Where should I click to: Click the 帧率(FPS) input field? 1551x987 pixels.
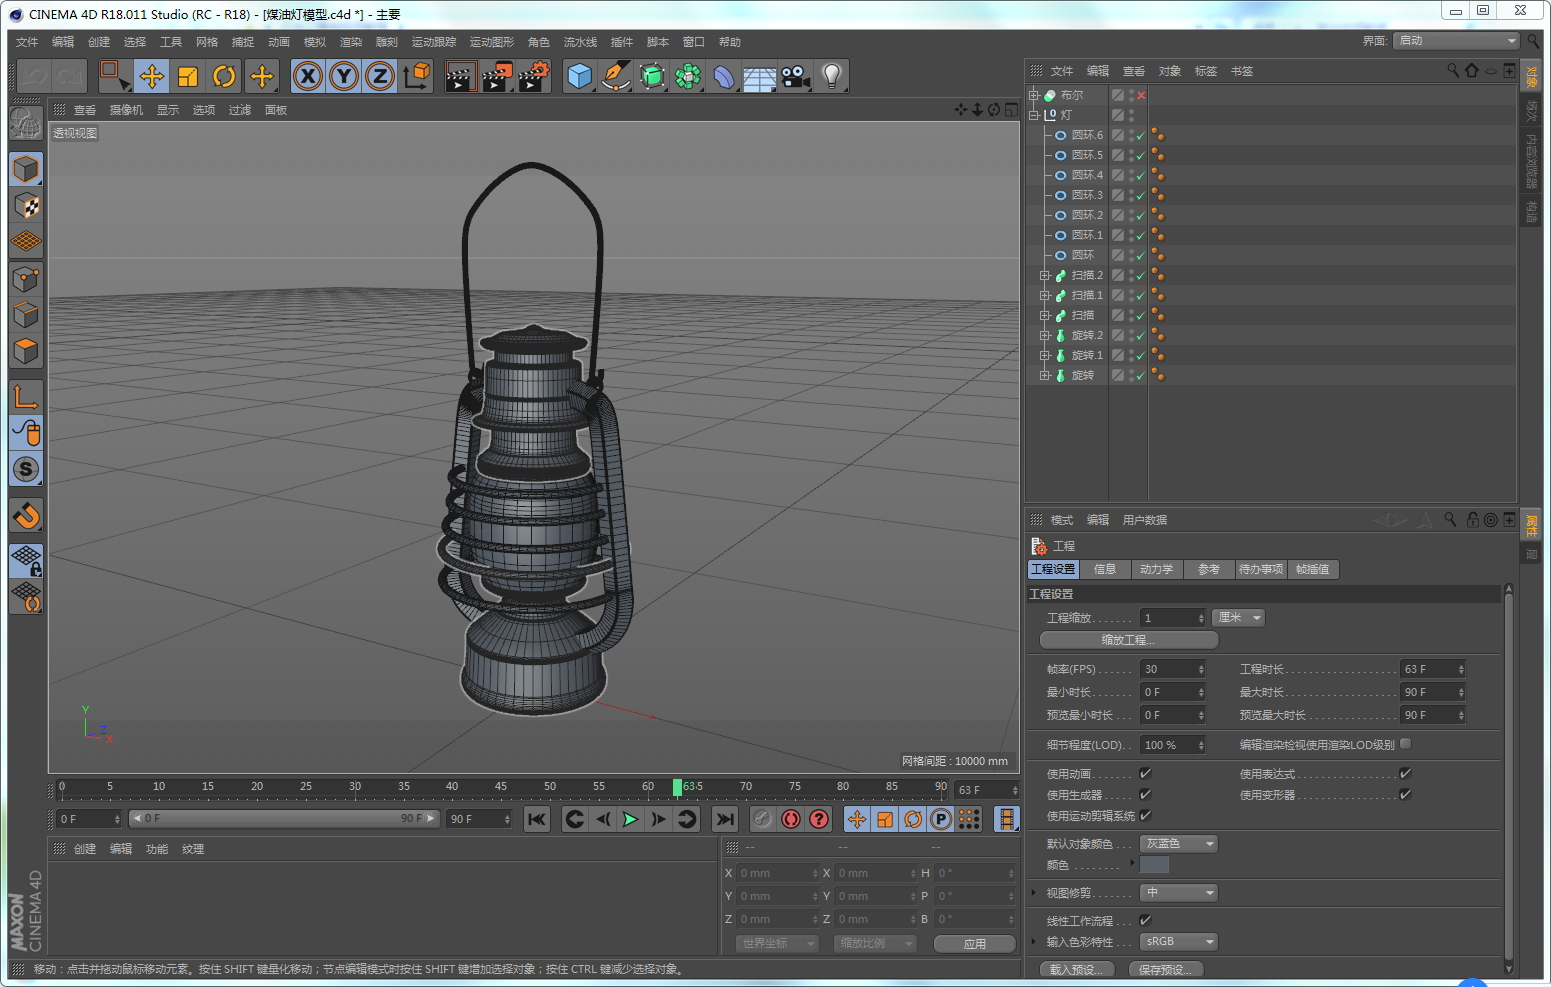pos(1173,669)
